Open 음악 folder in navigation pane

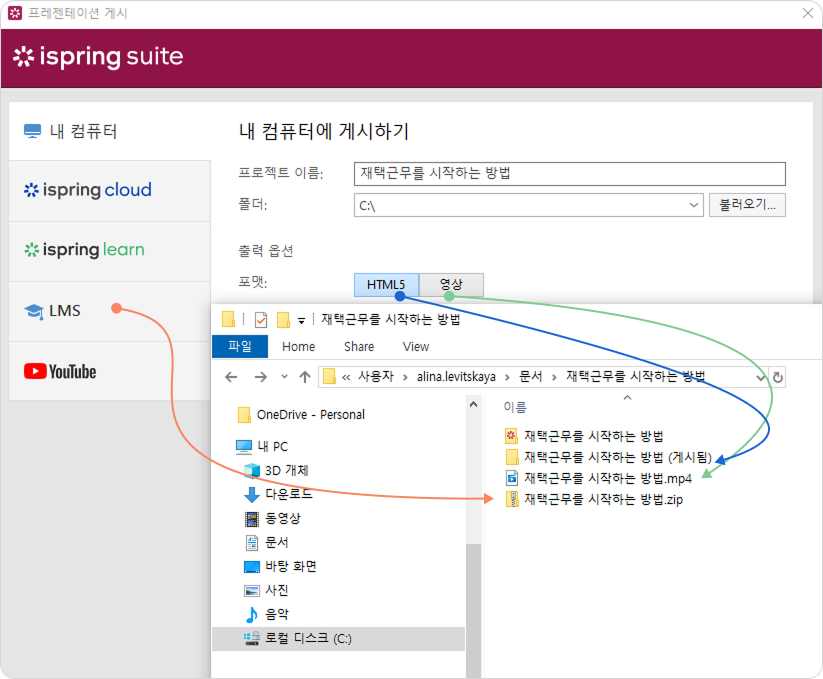pos(277,614)
